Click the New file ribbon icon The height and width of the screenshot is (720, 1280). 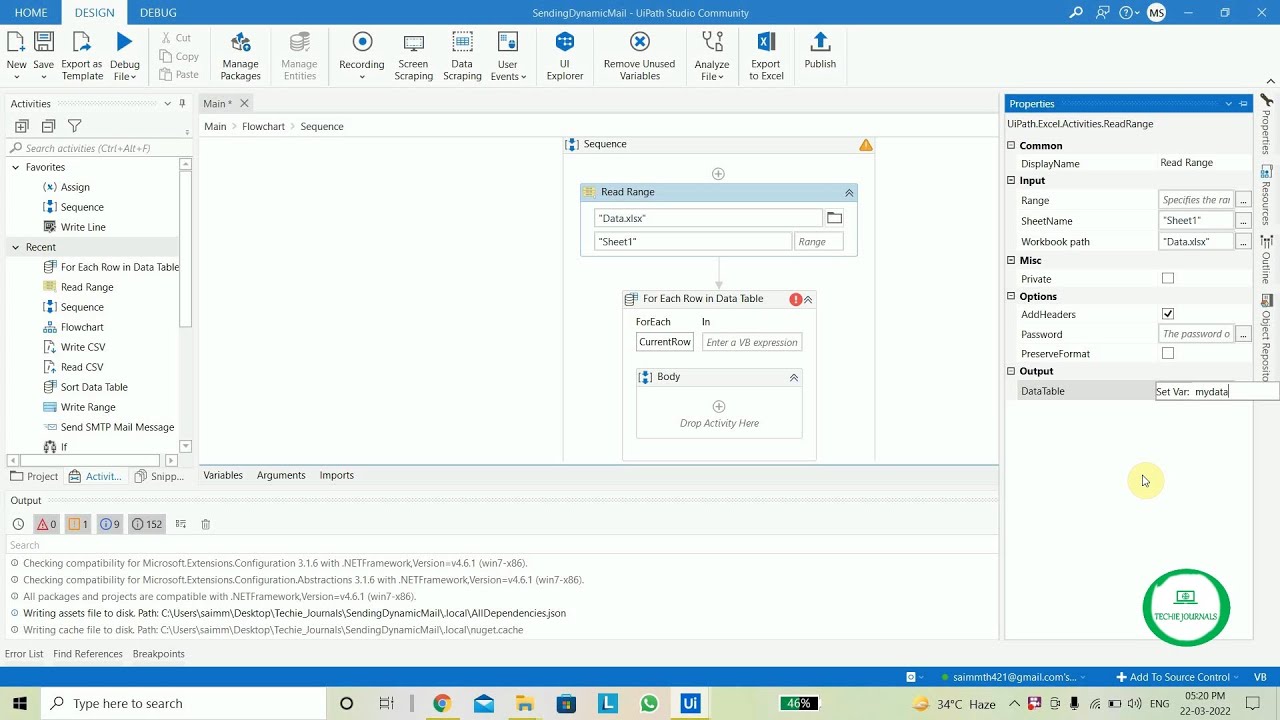[x=16, y=42]
